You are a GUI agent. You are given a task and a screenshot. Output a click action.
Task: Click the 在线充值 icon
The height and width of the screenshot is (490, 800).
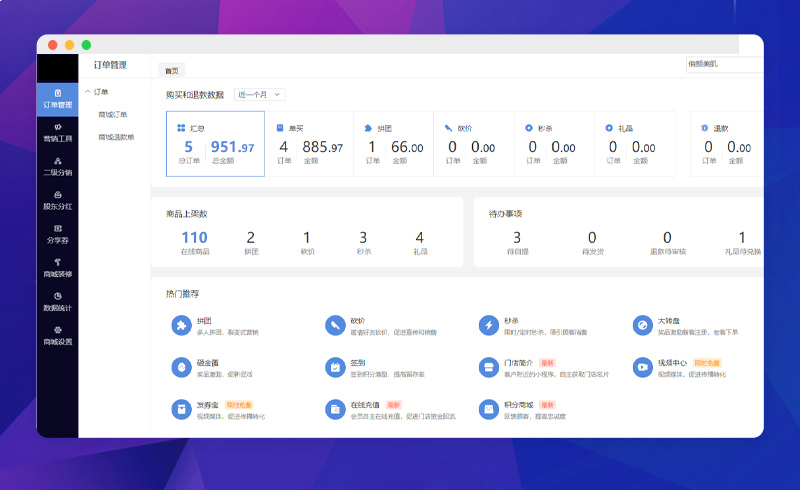coord(335,409)
